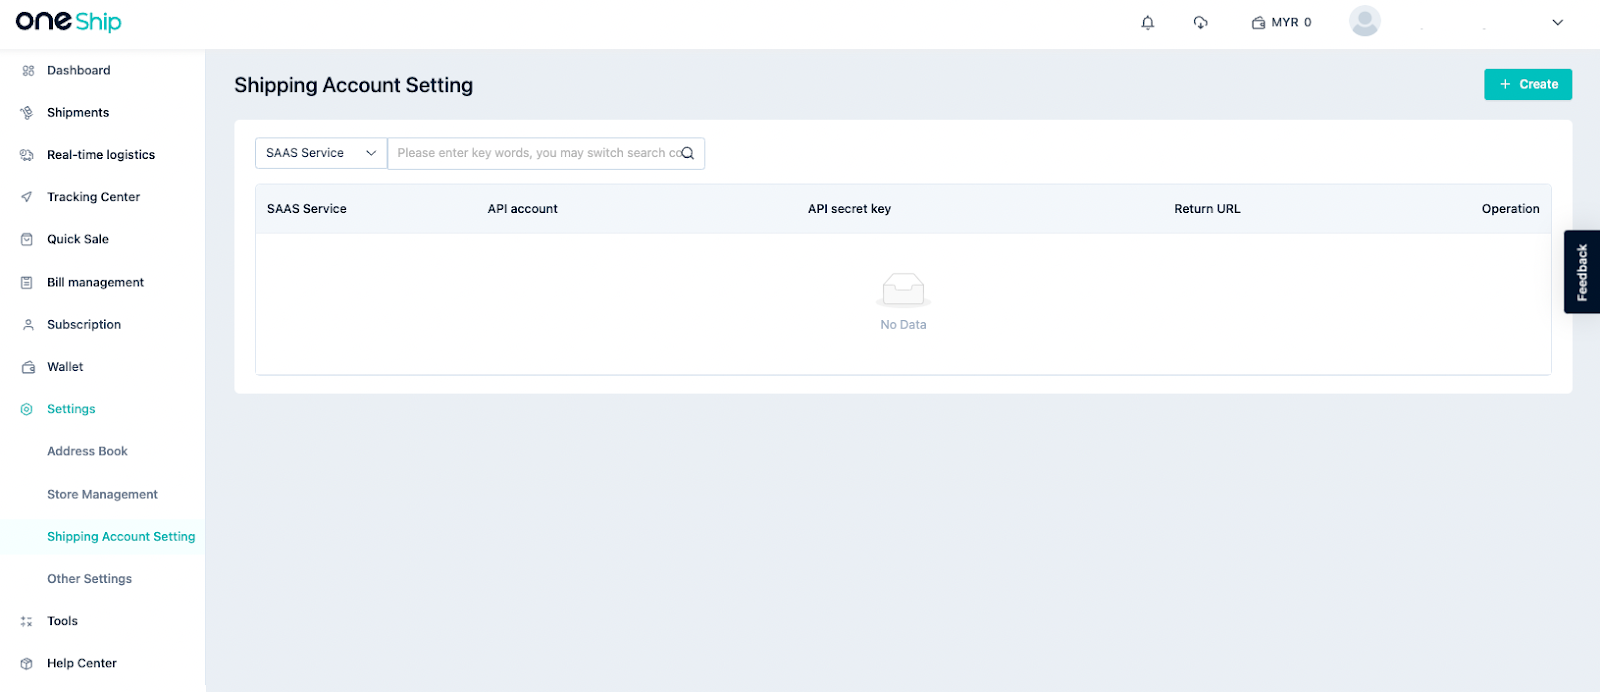Go to Shipments
1600x692 pixels.
click(78, 113)
